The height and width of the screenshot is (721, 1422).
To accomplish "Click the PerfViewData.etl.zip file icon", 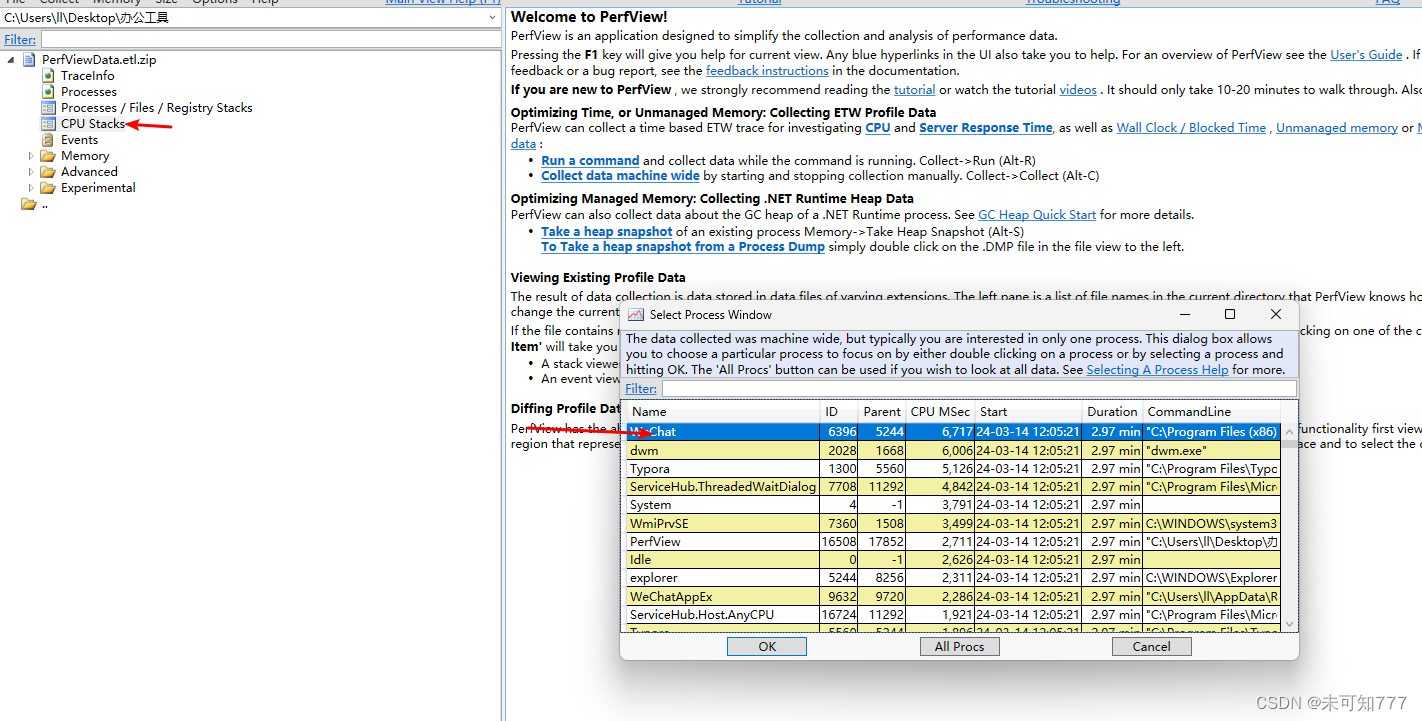I will (x=28, y=60).
